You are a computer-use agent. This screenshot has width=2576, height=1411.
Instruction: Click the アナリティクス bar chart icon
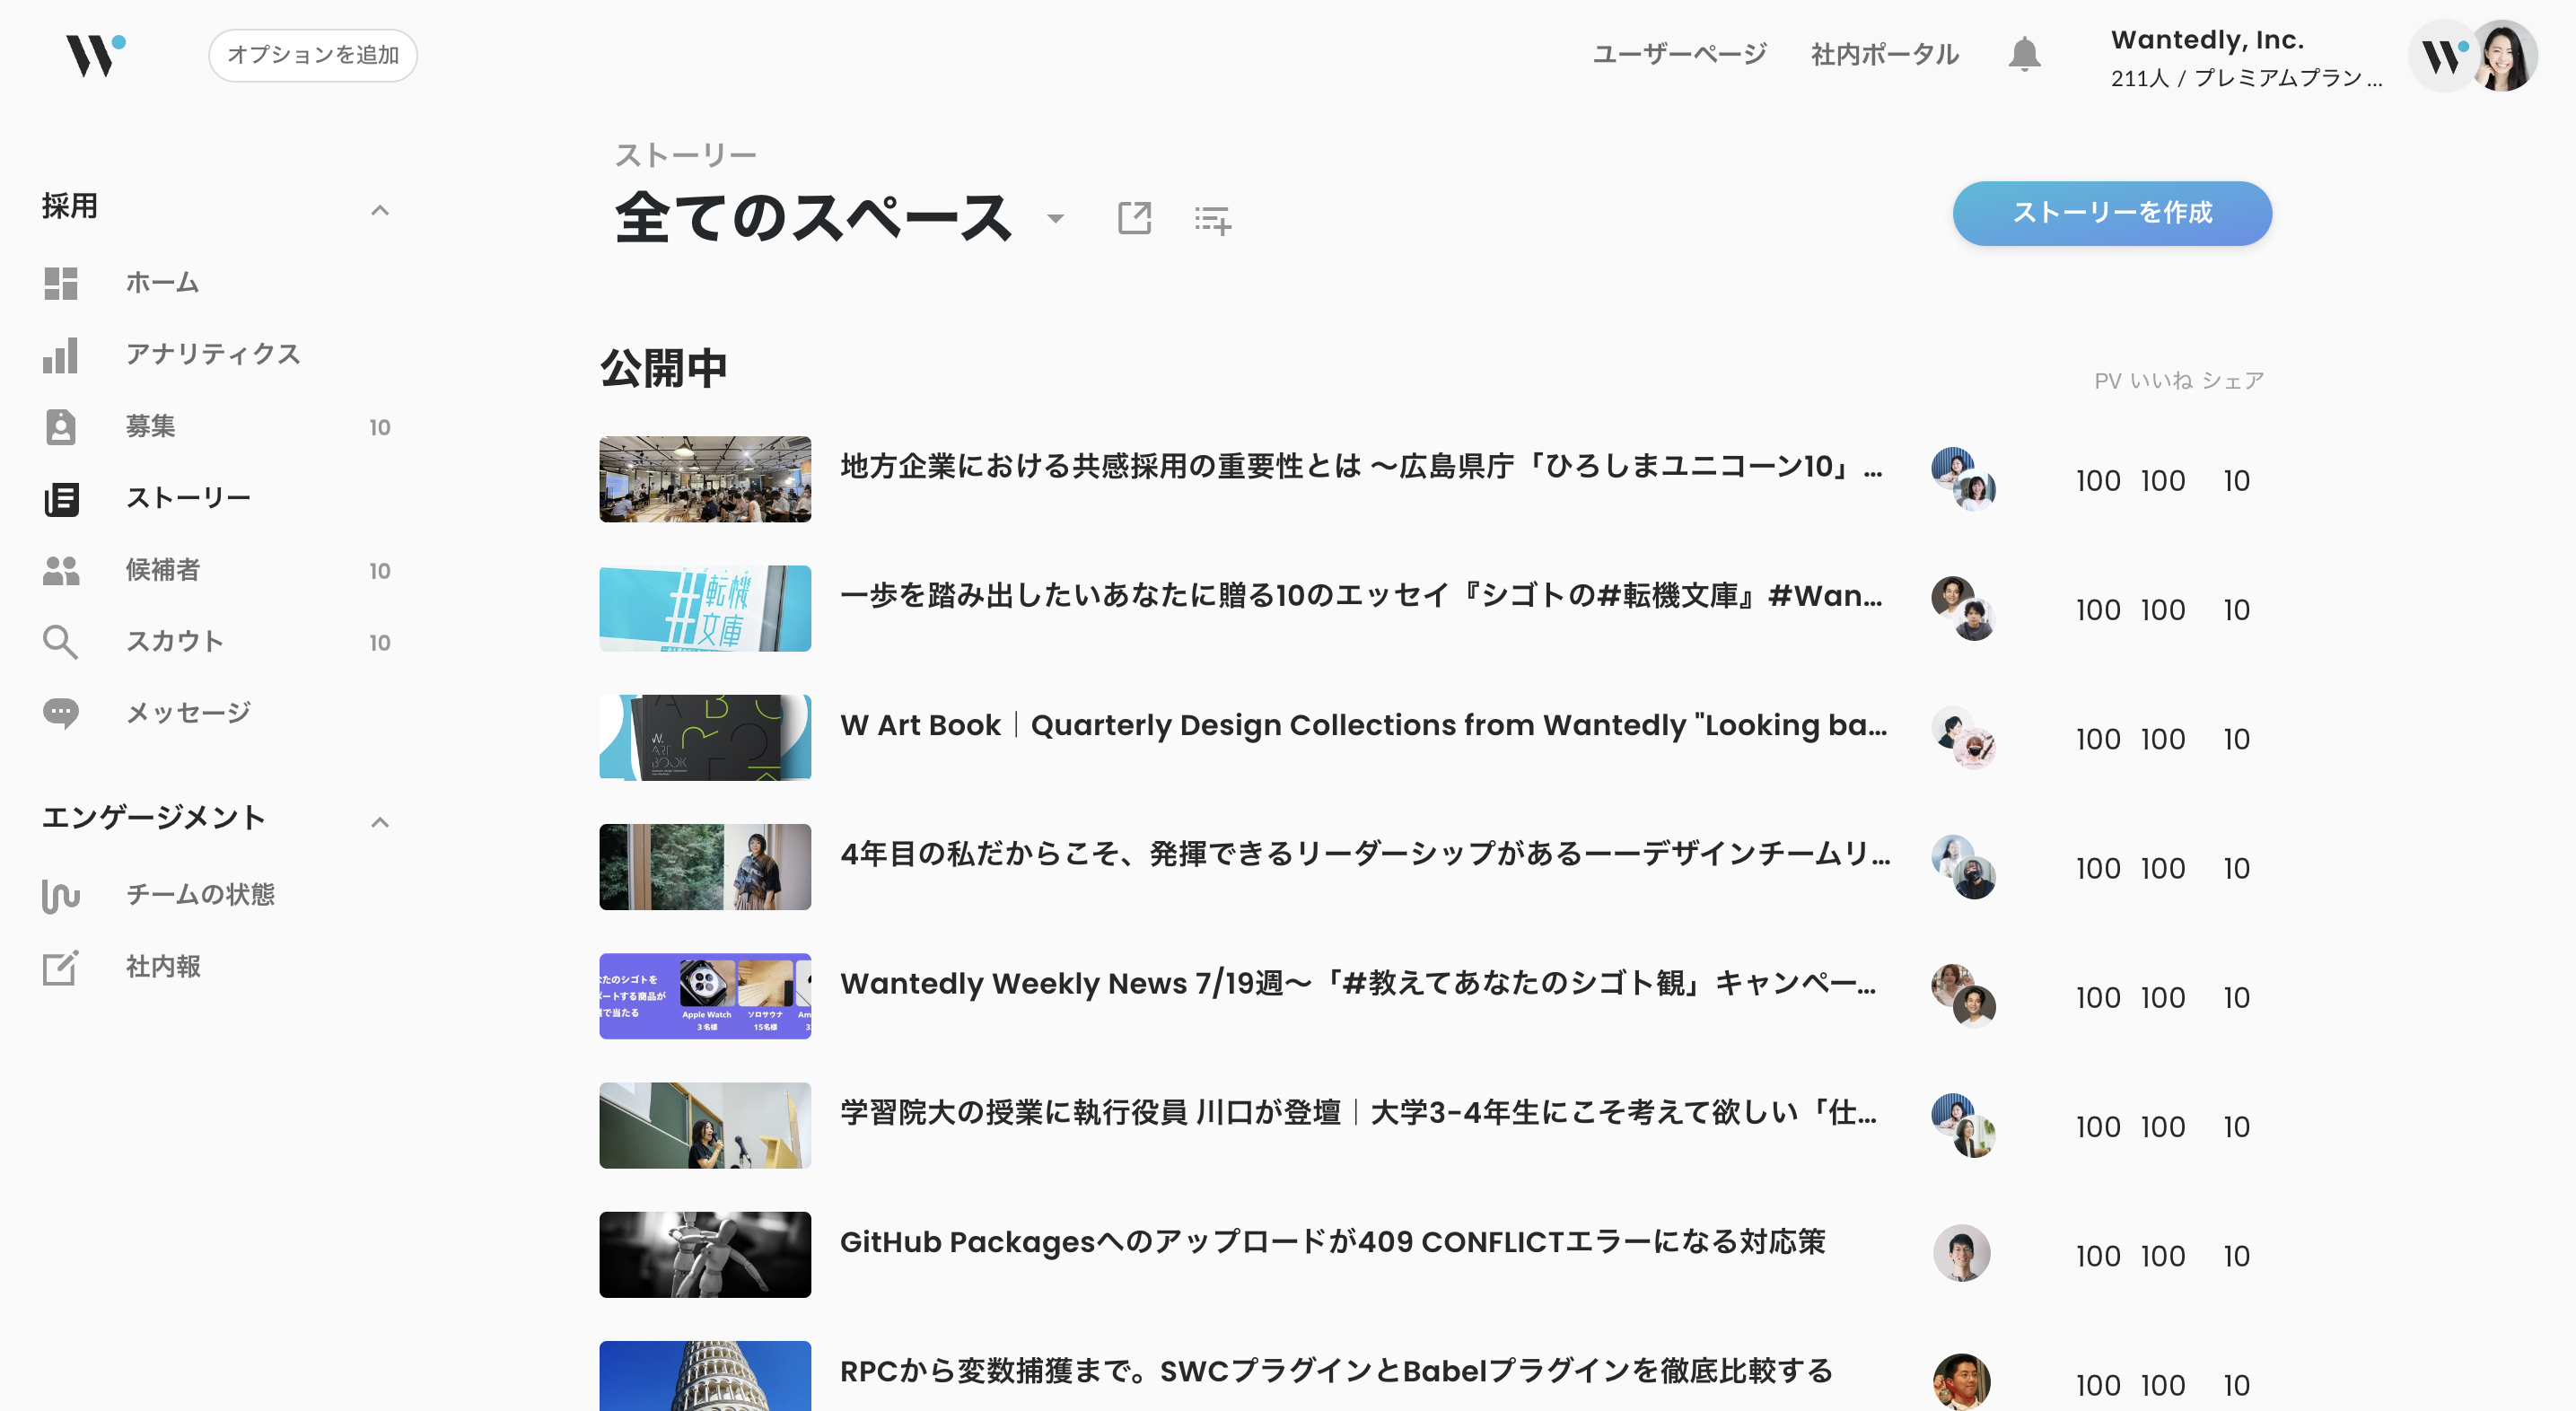[x=61, y=355]
